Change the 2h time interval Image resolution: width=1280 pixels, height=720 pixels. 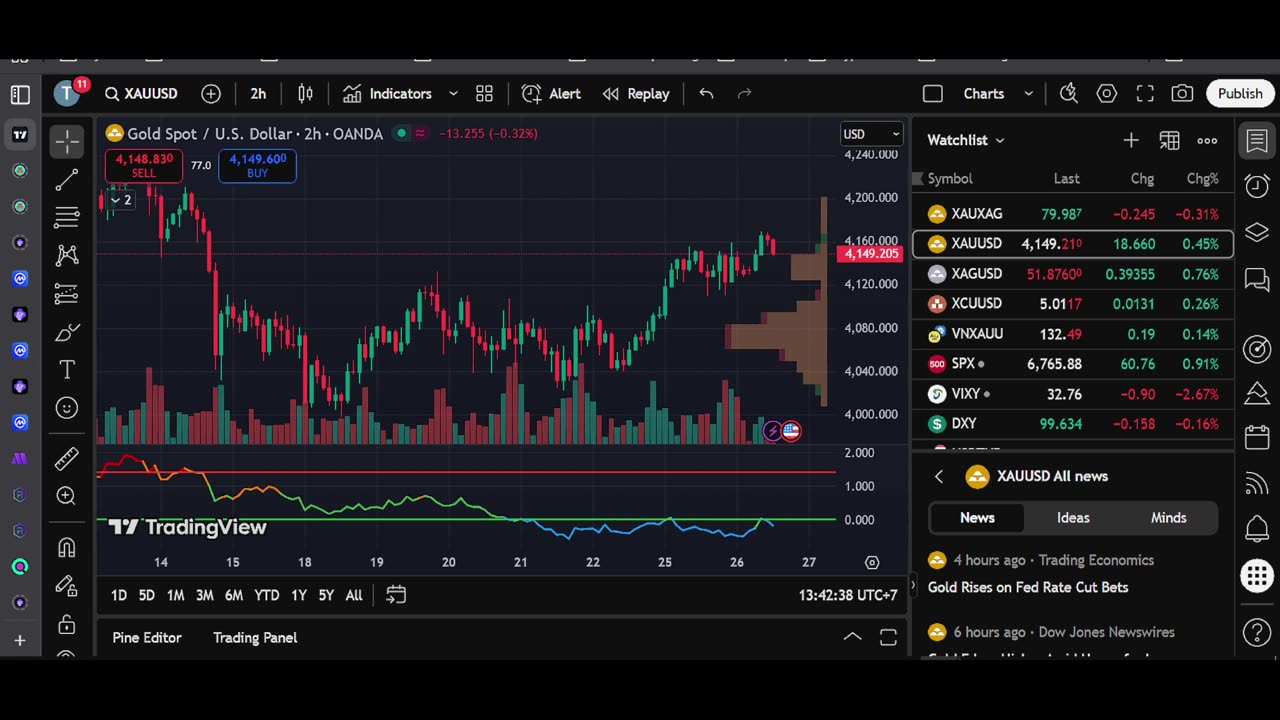coord(258,94)
